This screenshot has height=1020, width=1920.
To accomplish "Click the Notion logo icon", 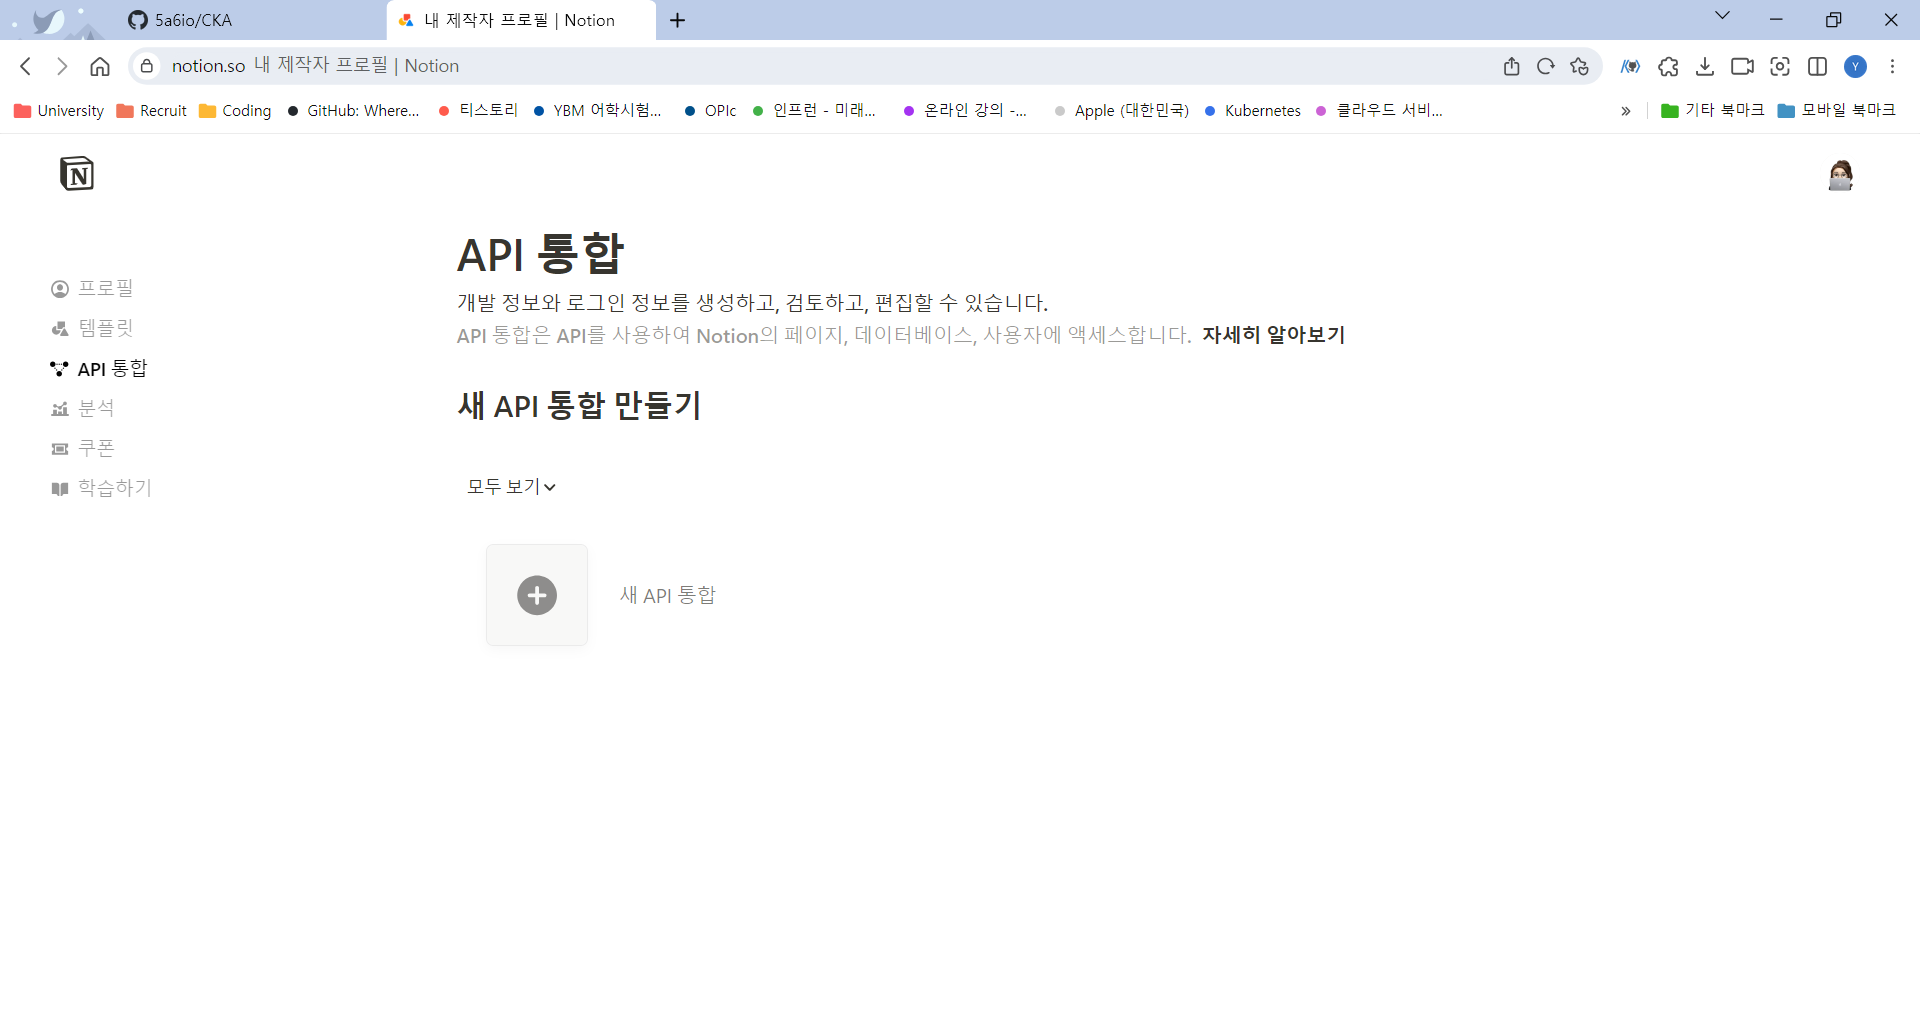I will coord(77,174).
